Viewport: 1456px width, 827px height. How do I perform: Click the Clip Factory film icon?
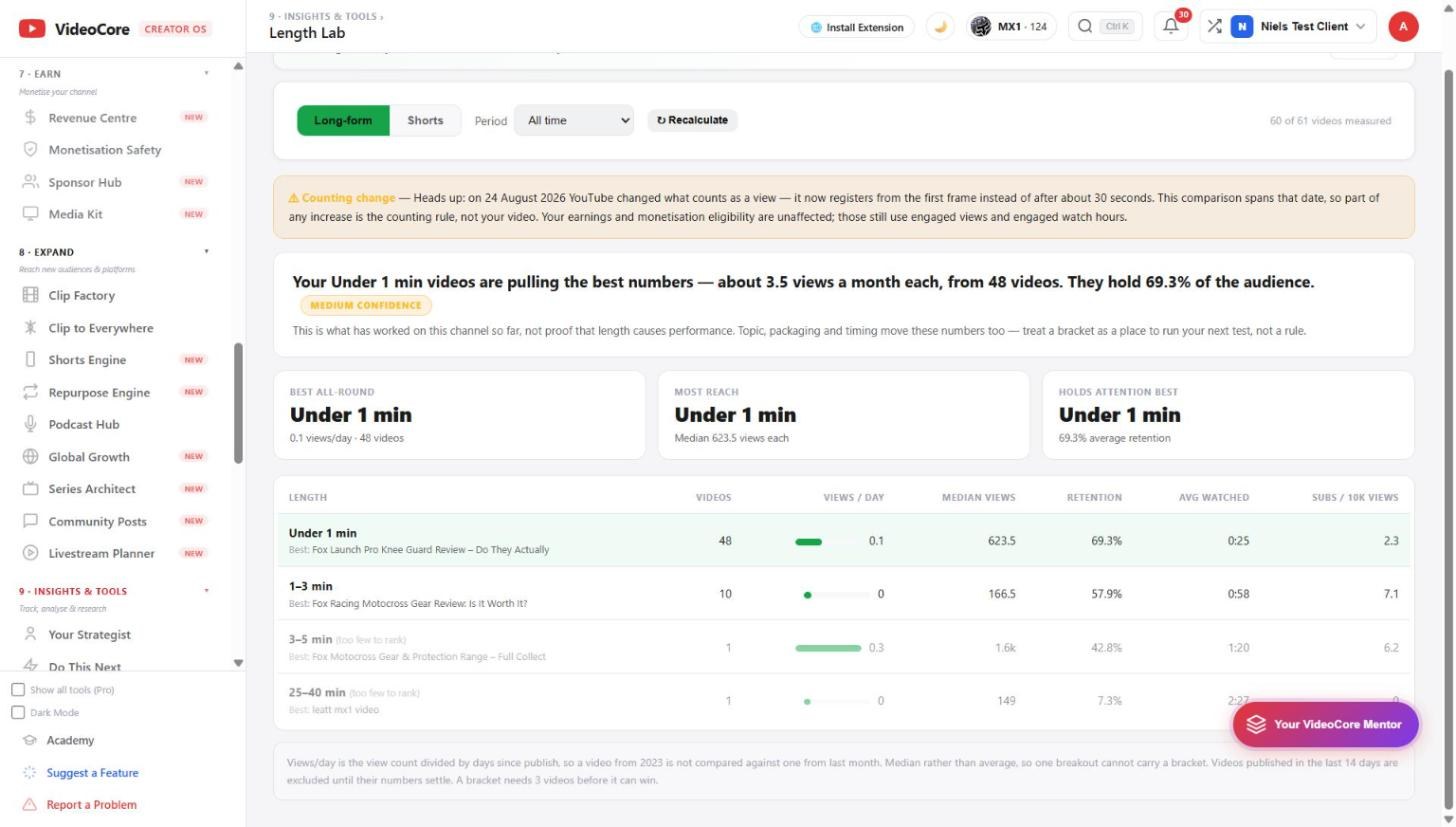(30, 296)
